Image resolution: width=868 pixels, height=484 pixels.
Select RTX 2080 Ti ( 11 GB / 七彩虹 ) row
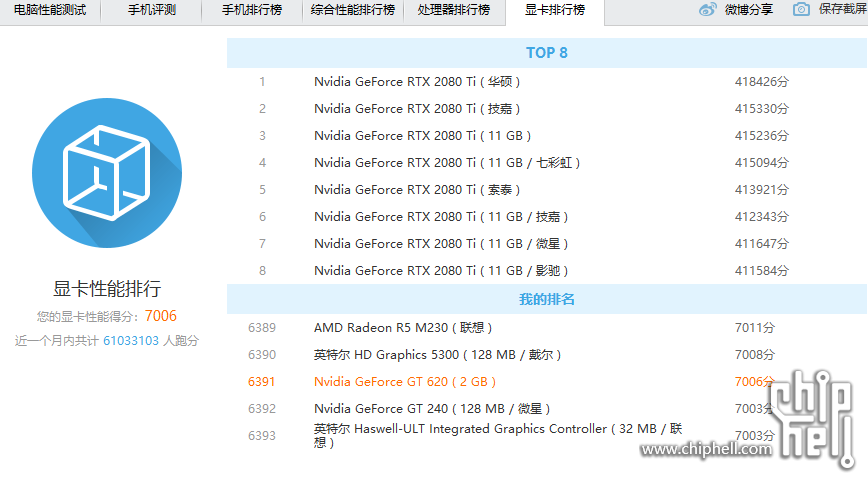coord(547,163)
